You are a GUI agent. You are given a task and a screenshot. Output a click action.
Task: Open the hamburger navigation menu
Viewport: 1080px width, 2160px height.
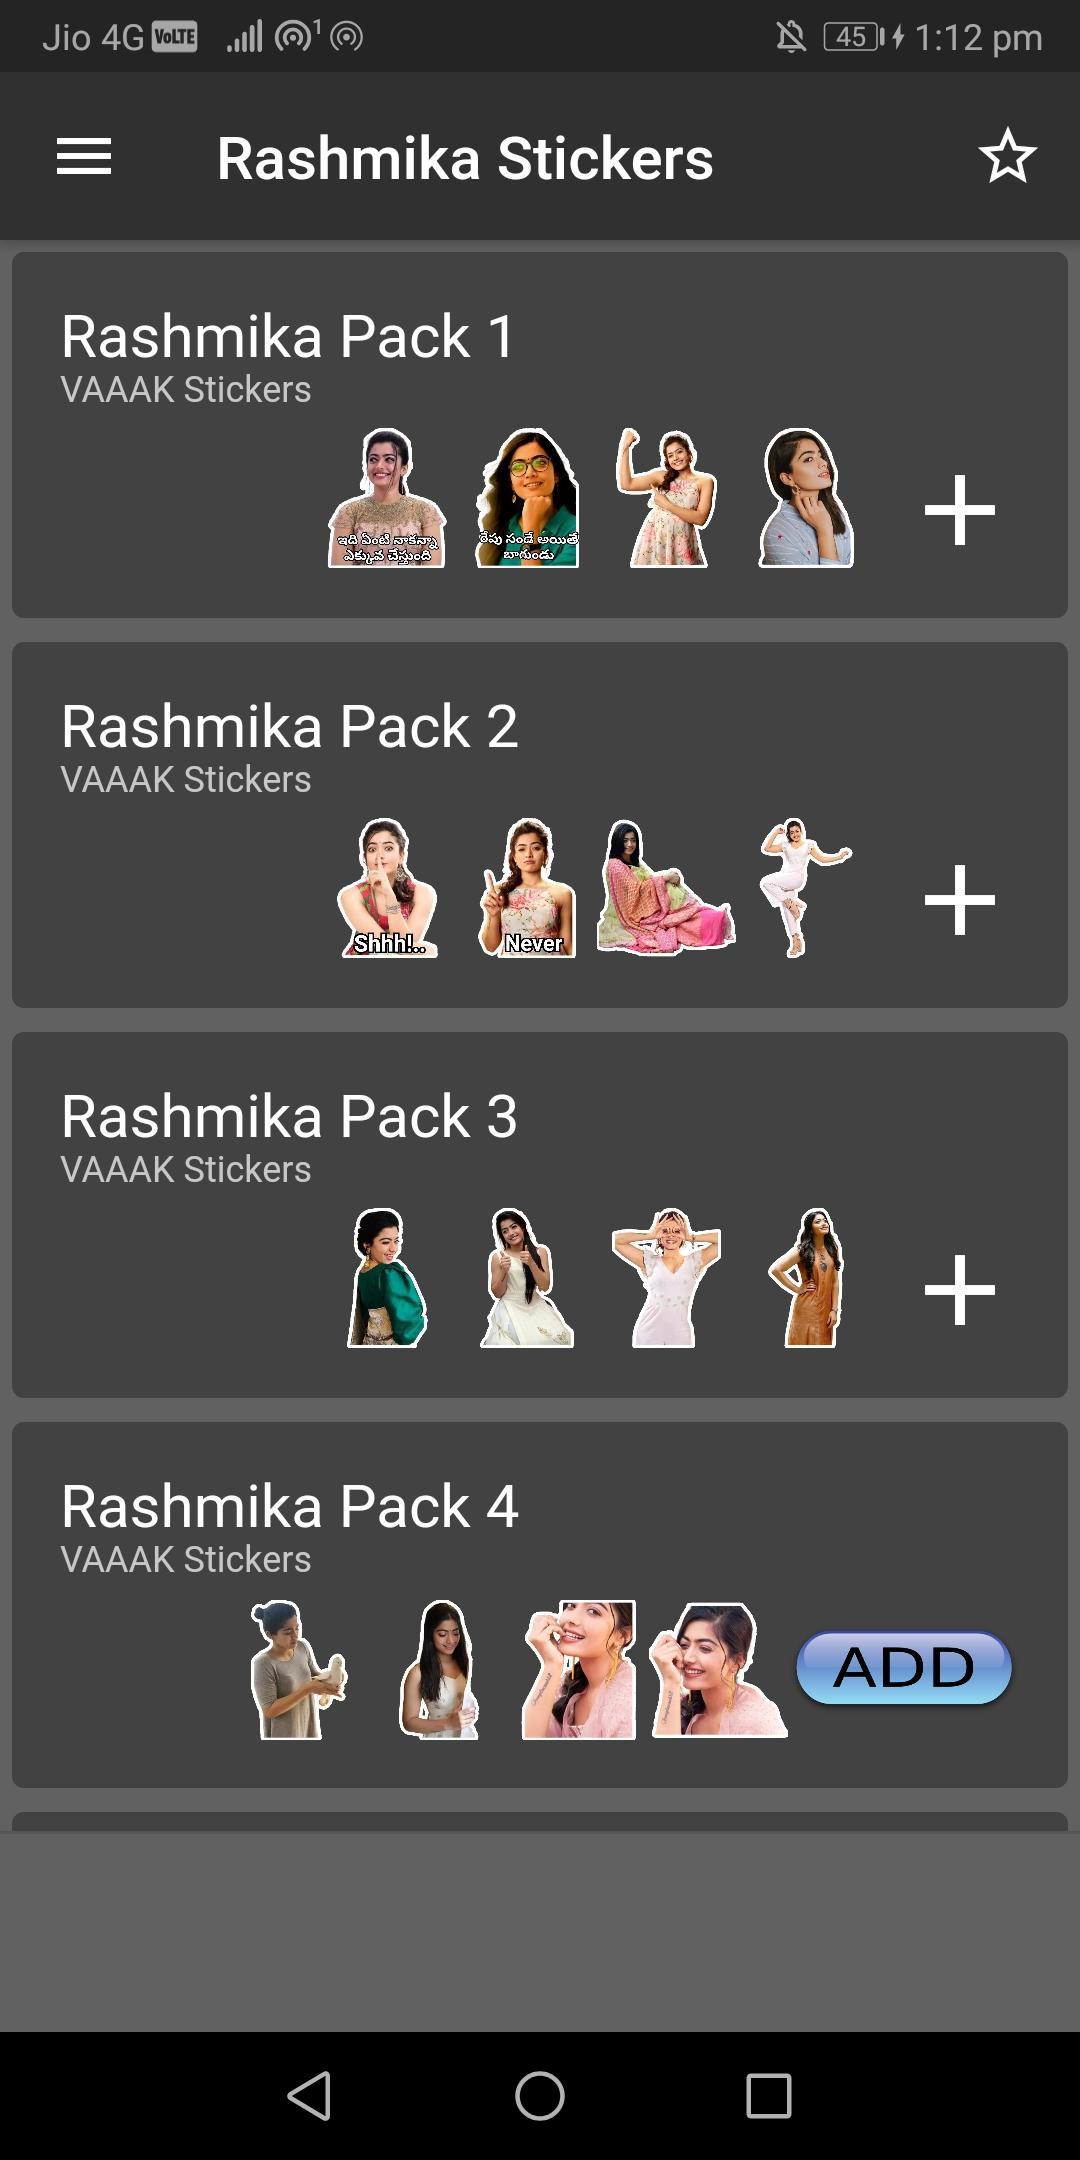pyautogui.click(x=84, y=157)
